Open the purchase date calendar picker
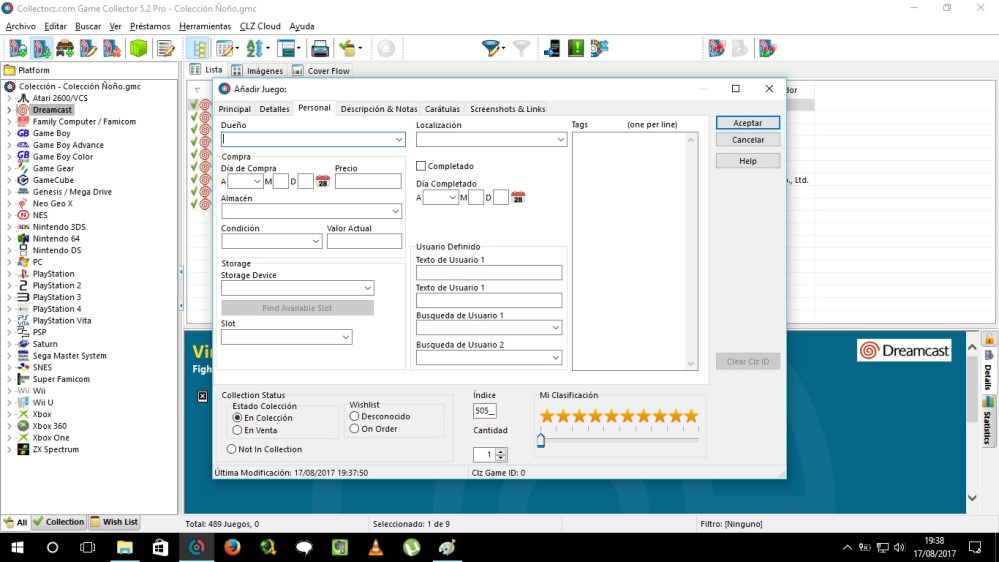999x562 pixels. click(x=323, y=182)
